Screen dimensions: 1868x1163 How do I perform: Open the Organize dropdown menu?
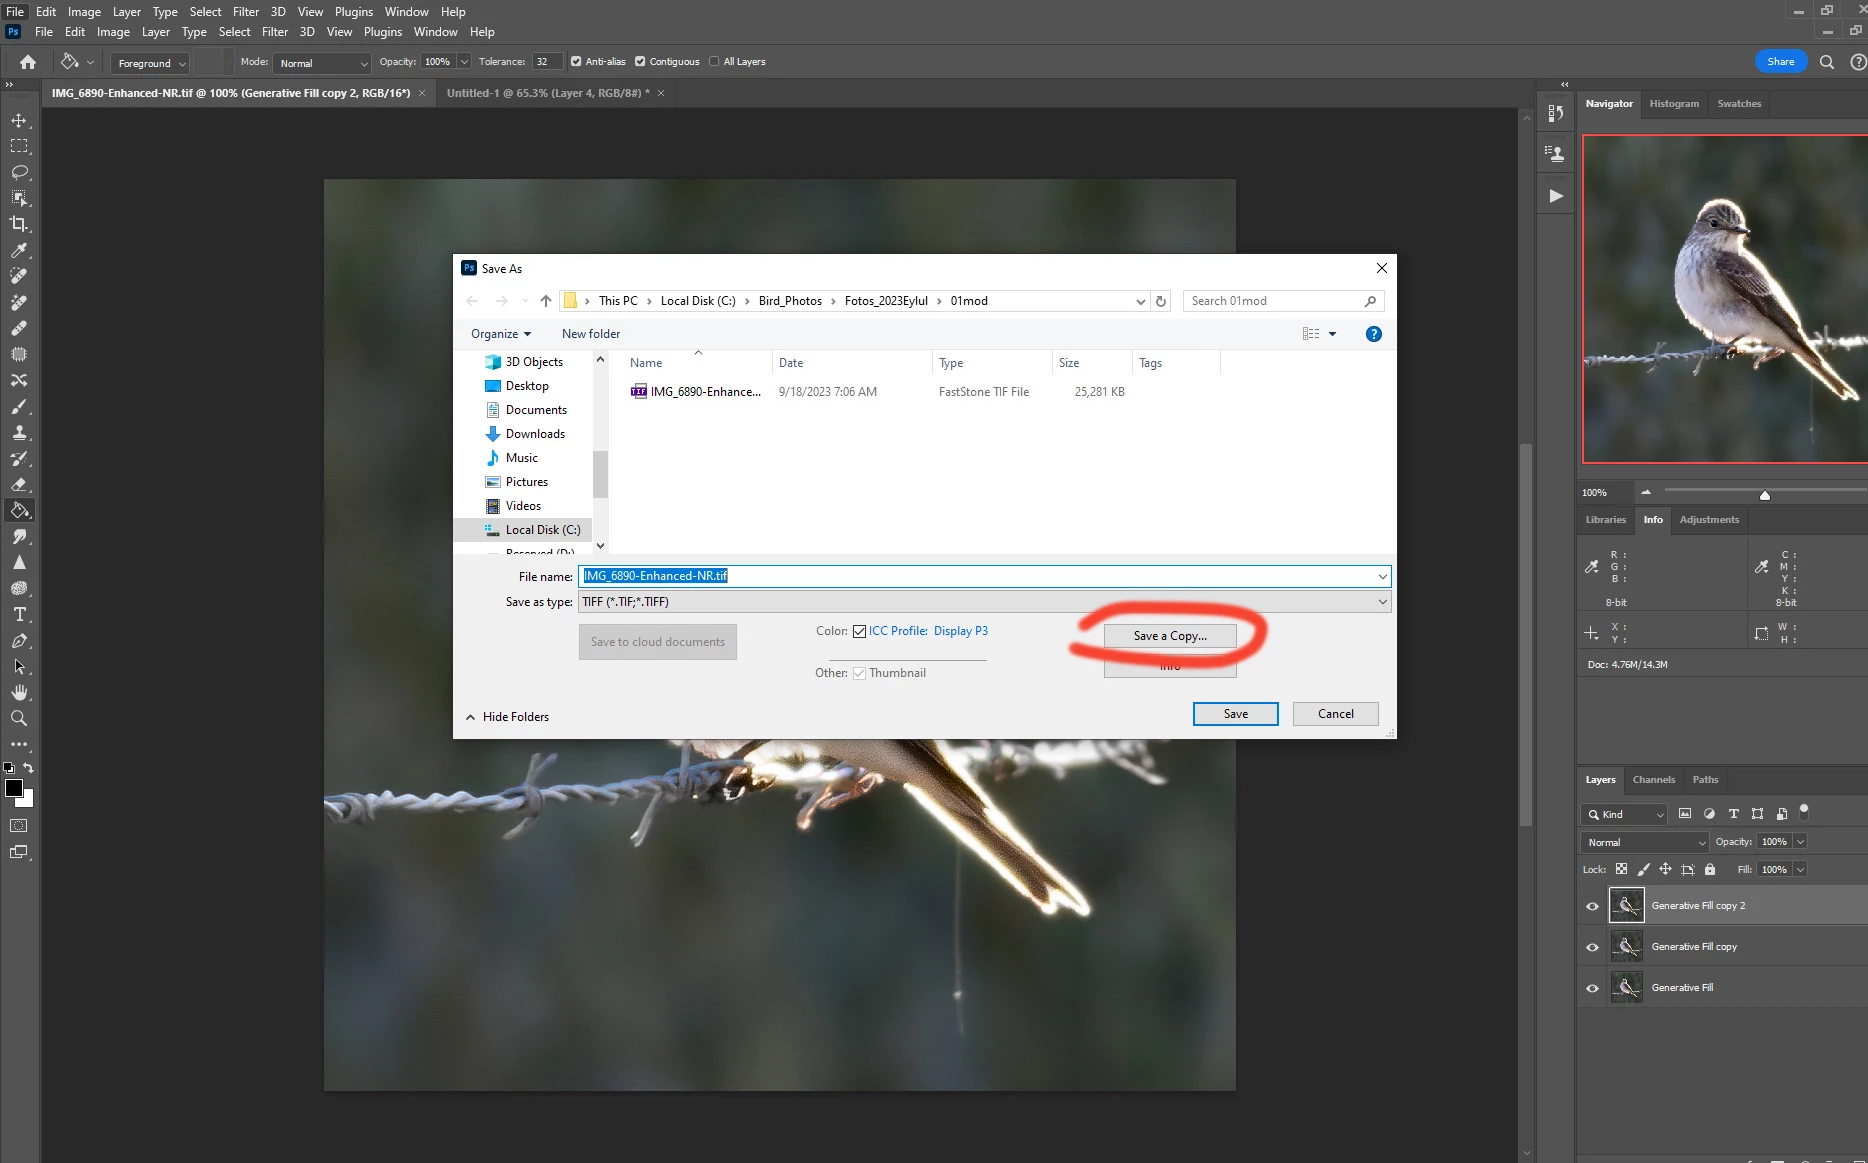pos(501,334)
